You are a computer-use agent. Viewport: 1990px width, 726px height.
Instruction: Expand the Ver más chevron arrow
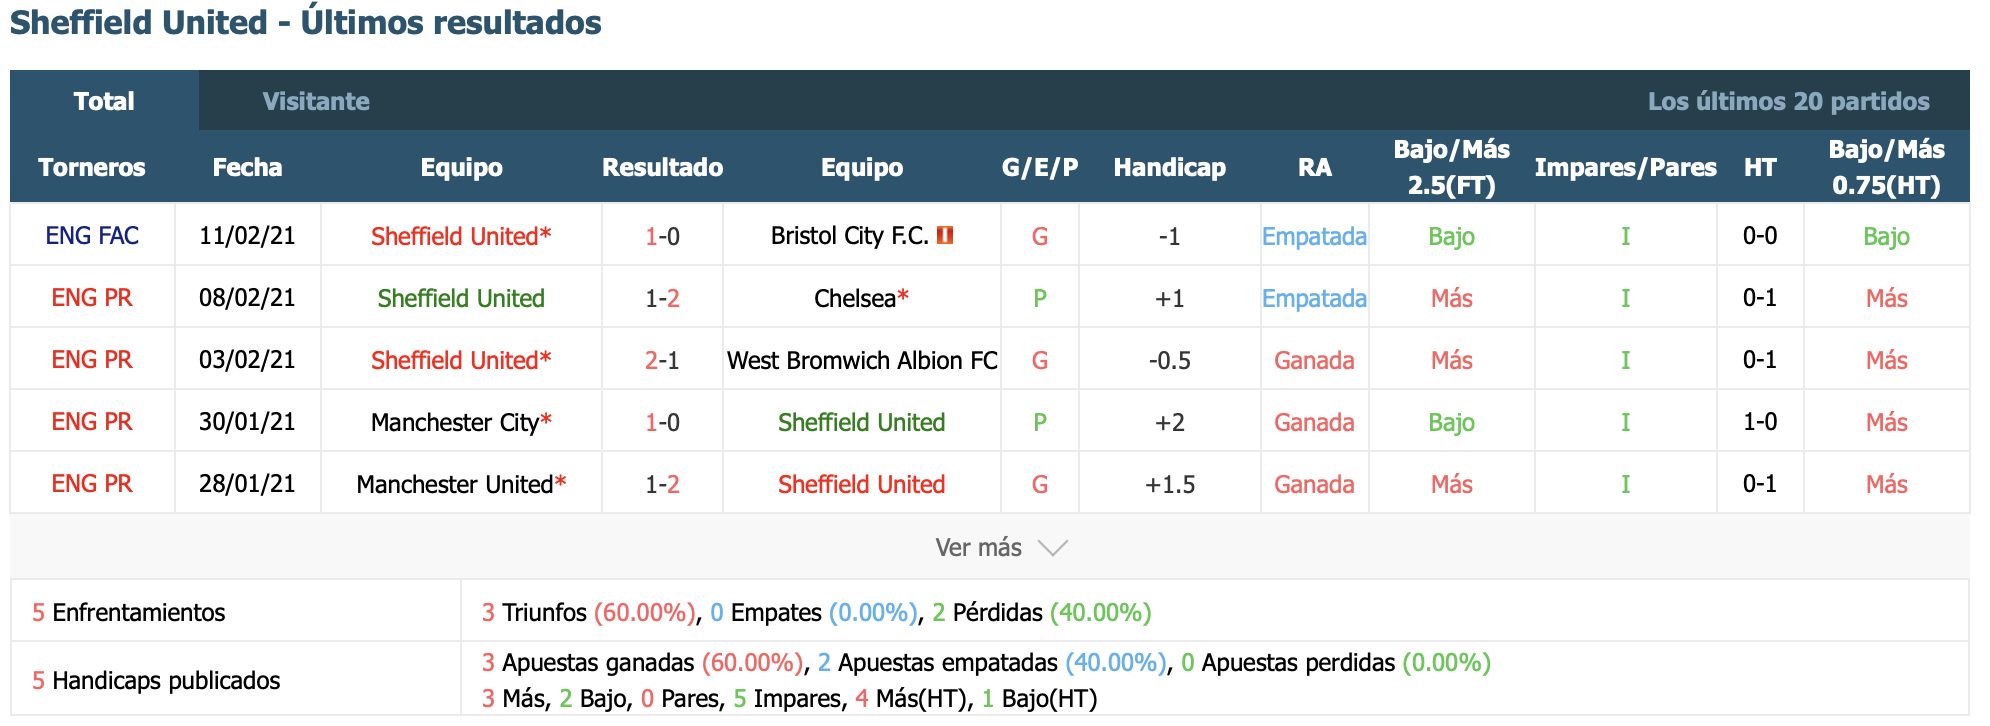tap(1053, 548)
